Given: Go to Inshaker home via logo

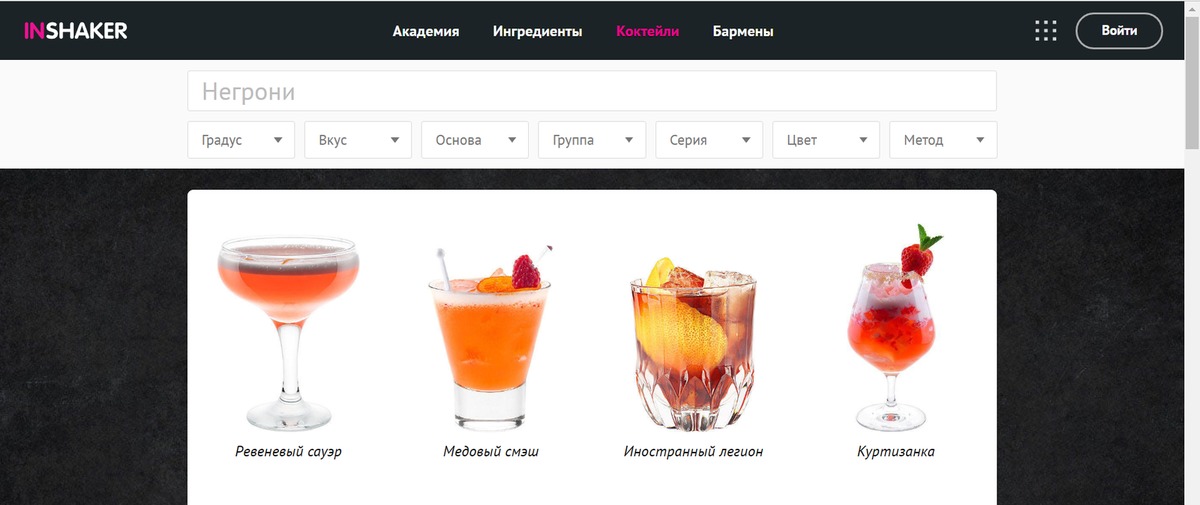Looking at the screenshot, I should [76, 31].
